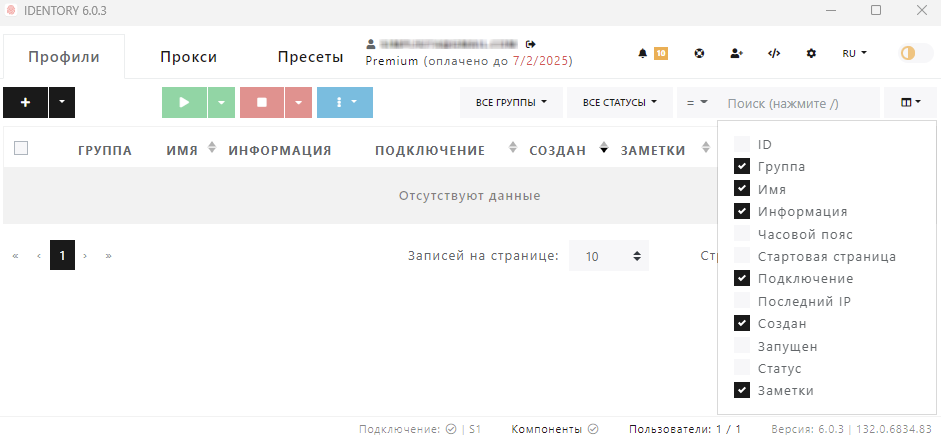941x438 pixels.
Task: Stop profiles with red stop button
Action: click(x=262, y=103)
